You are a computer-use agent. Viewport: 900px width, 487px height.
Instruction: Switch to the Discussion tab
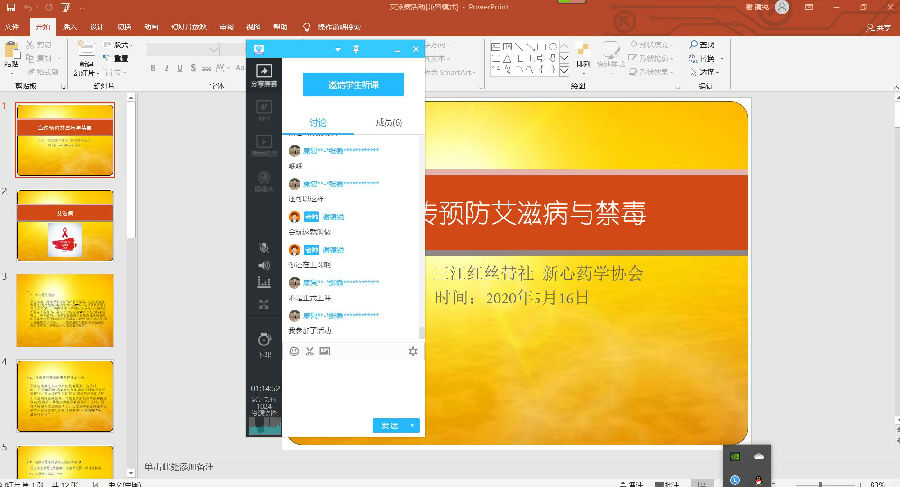coord(318,122)
